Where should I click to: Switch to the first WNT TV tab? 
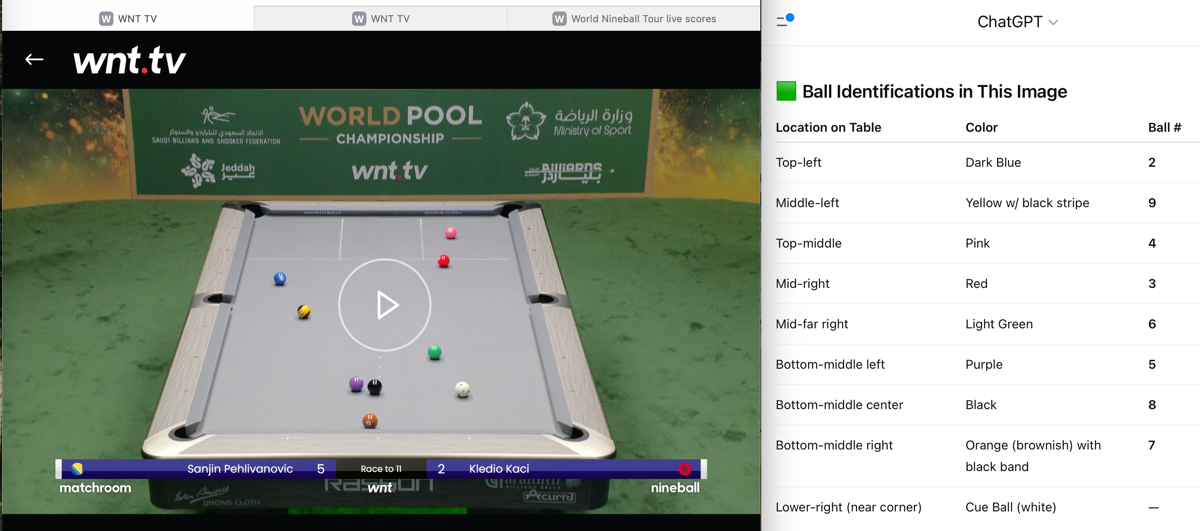[x=127, y=18]
